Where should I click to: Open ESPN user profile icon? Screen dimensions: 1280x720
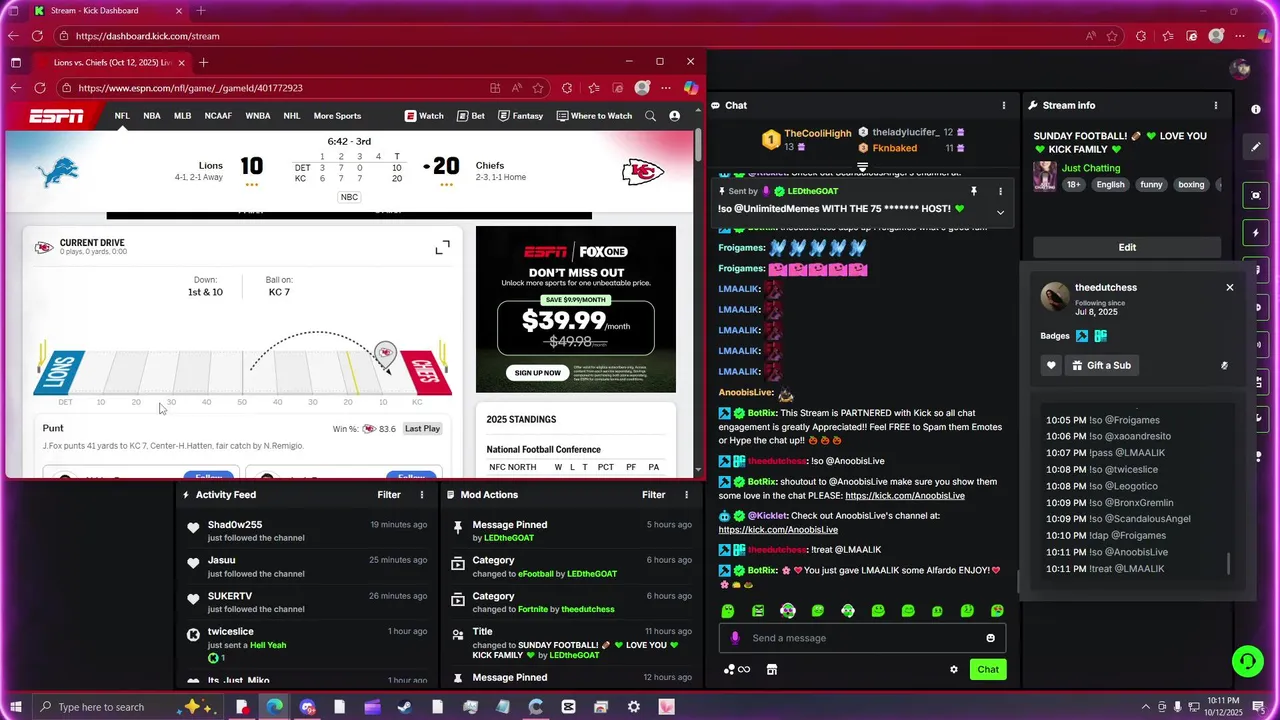click(675, 116)
